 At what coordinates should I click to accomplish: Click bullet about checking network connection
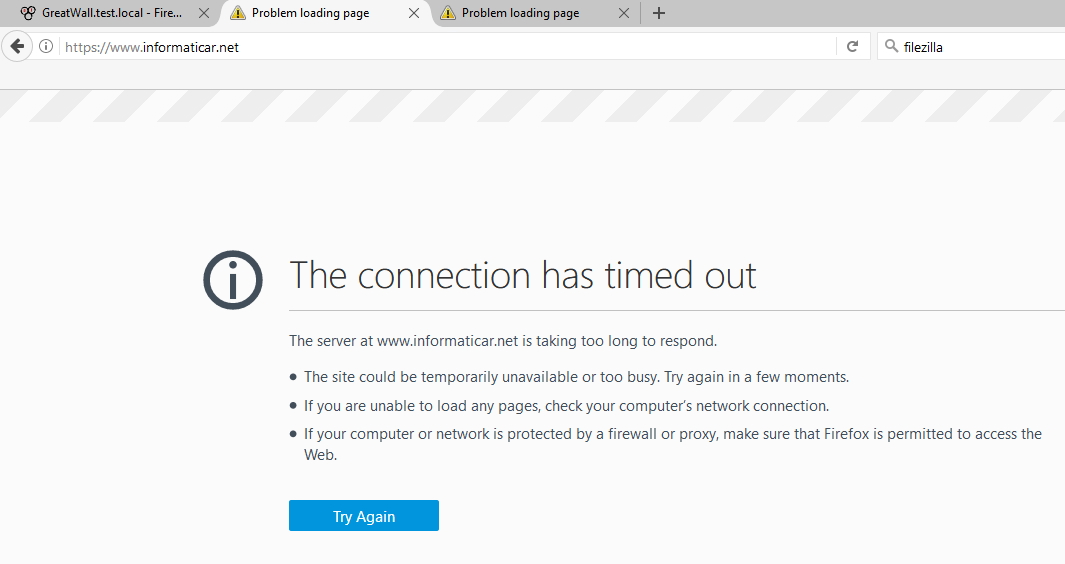566,406
